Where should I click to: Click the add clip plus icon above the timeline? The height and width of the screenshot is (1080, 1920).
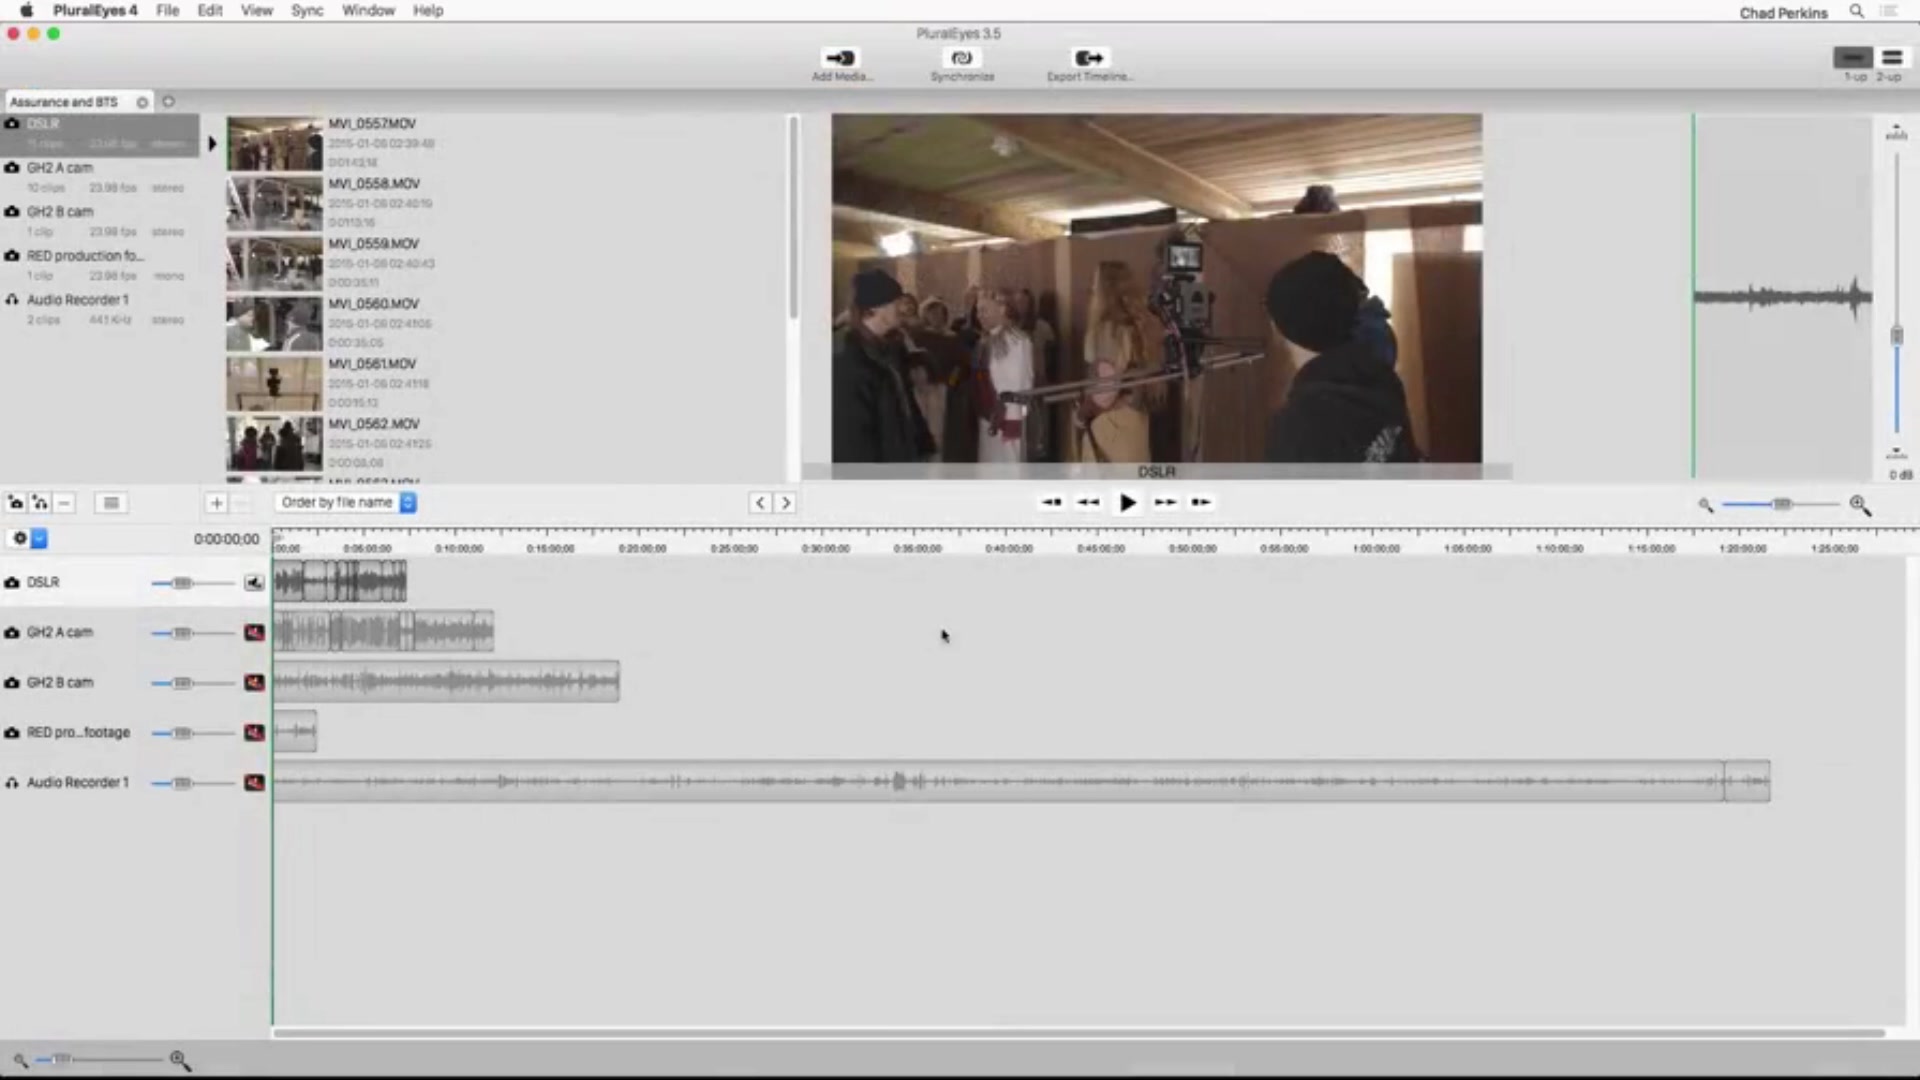click(x=216, y=503)
